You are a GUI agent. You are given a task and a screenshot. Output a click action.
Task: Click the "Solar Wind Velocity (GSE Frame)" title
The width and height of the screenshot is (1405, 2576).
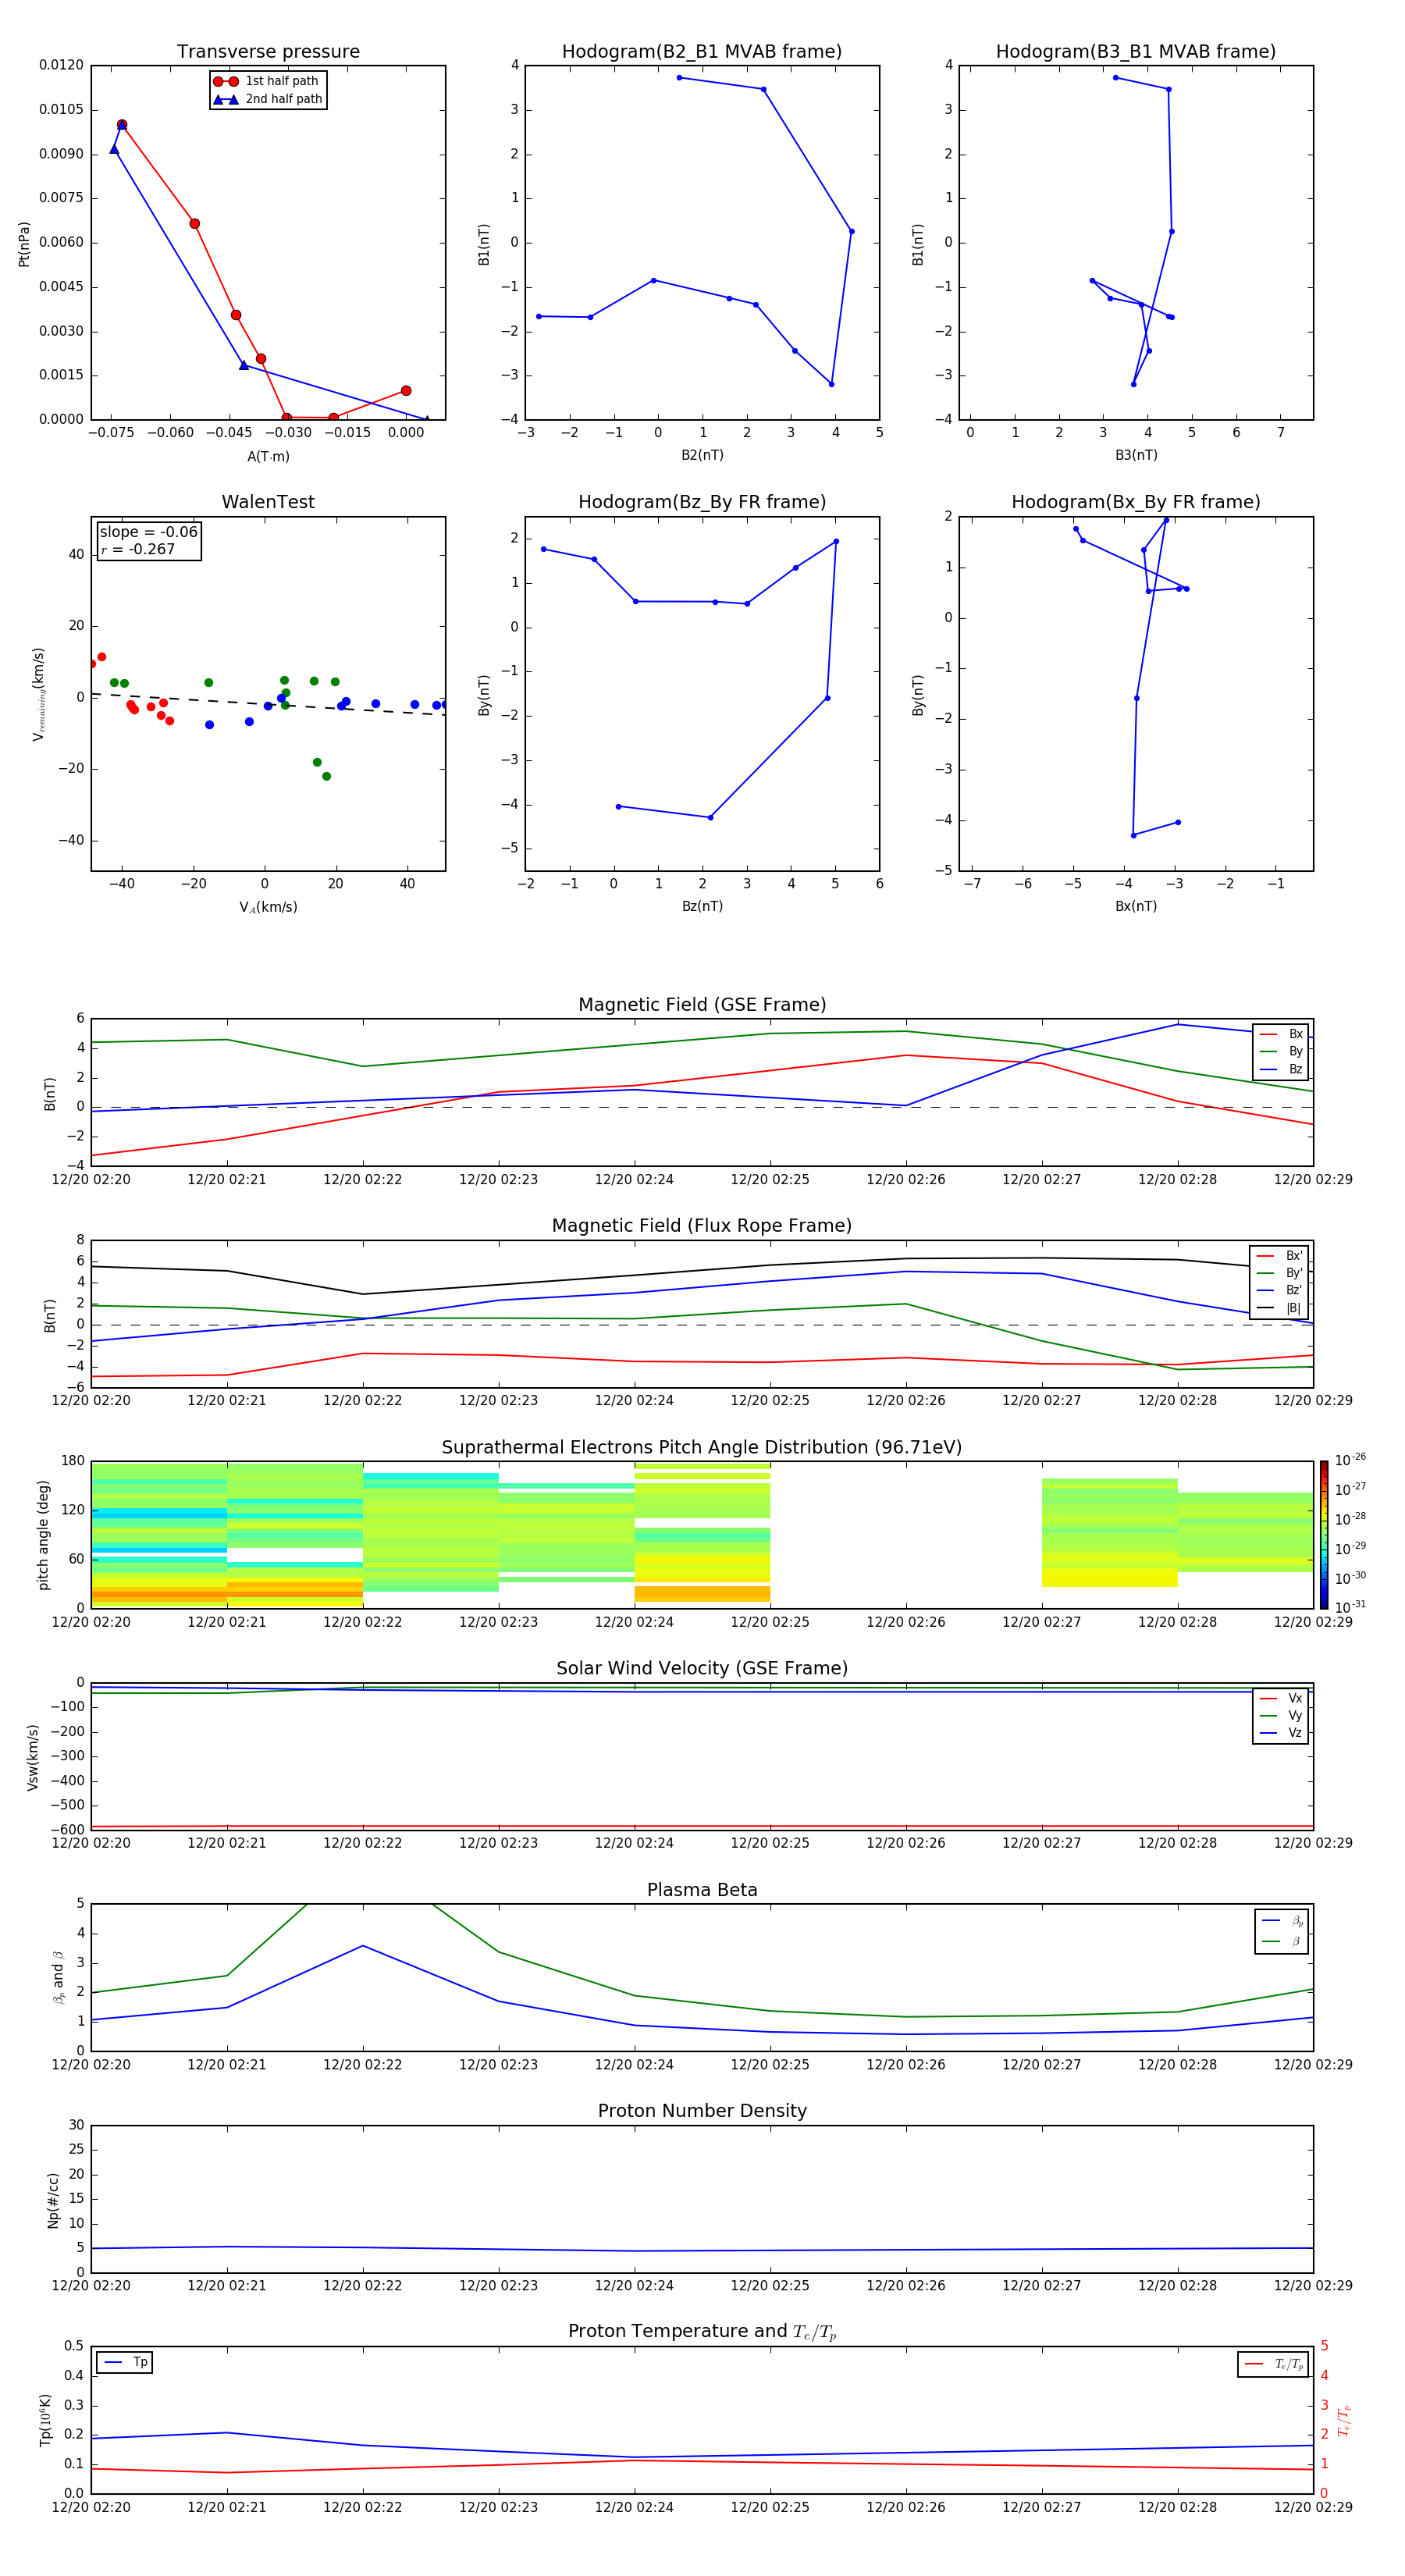(702, 1669)
